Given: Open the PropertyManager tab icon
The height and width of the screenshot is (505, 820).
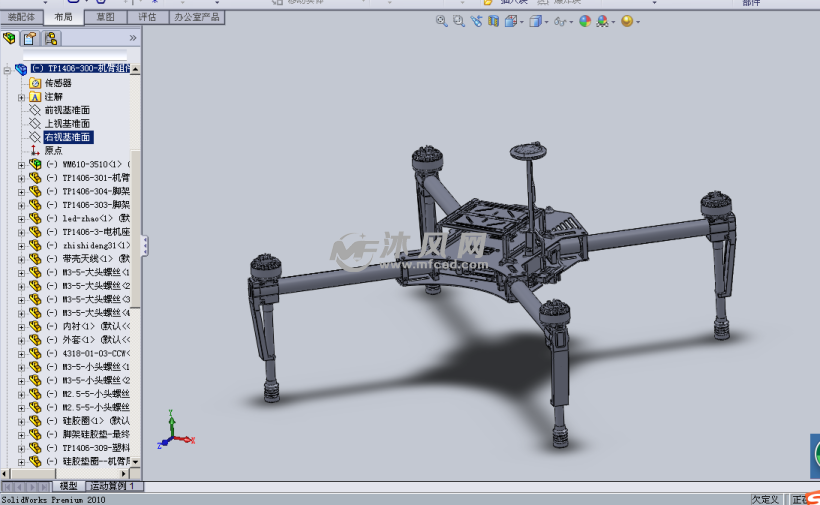Looking at the screenshot, I should coord(30,39).
